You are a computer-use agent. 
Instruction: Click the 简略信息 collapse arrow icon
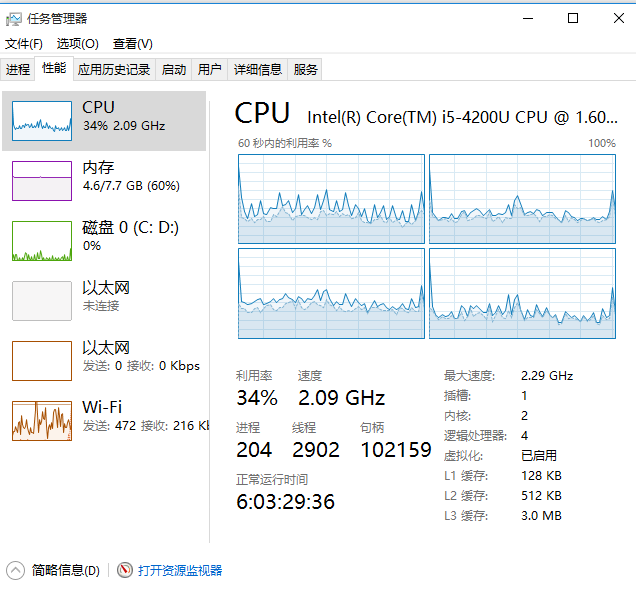(x=15, y=570)
